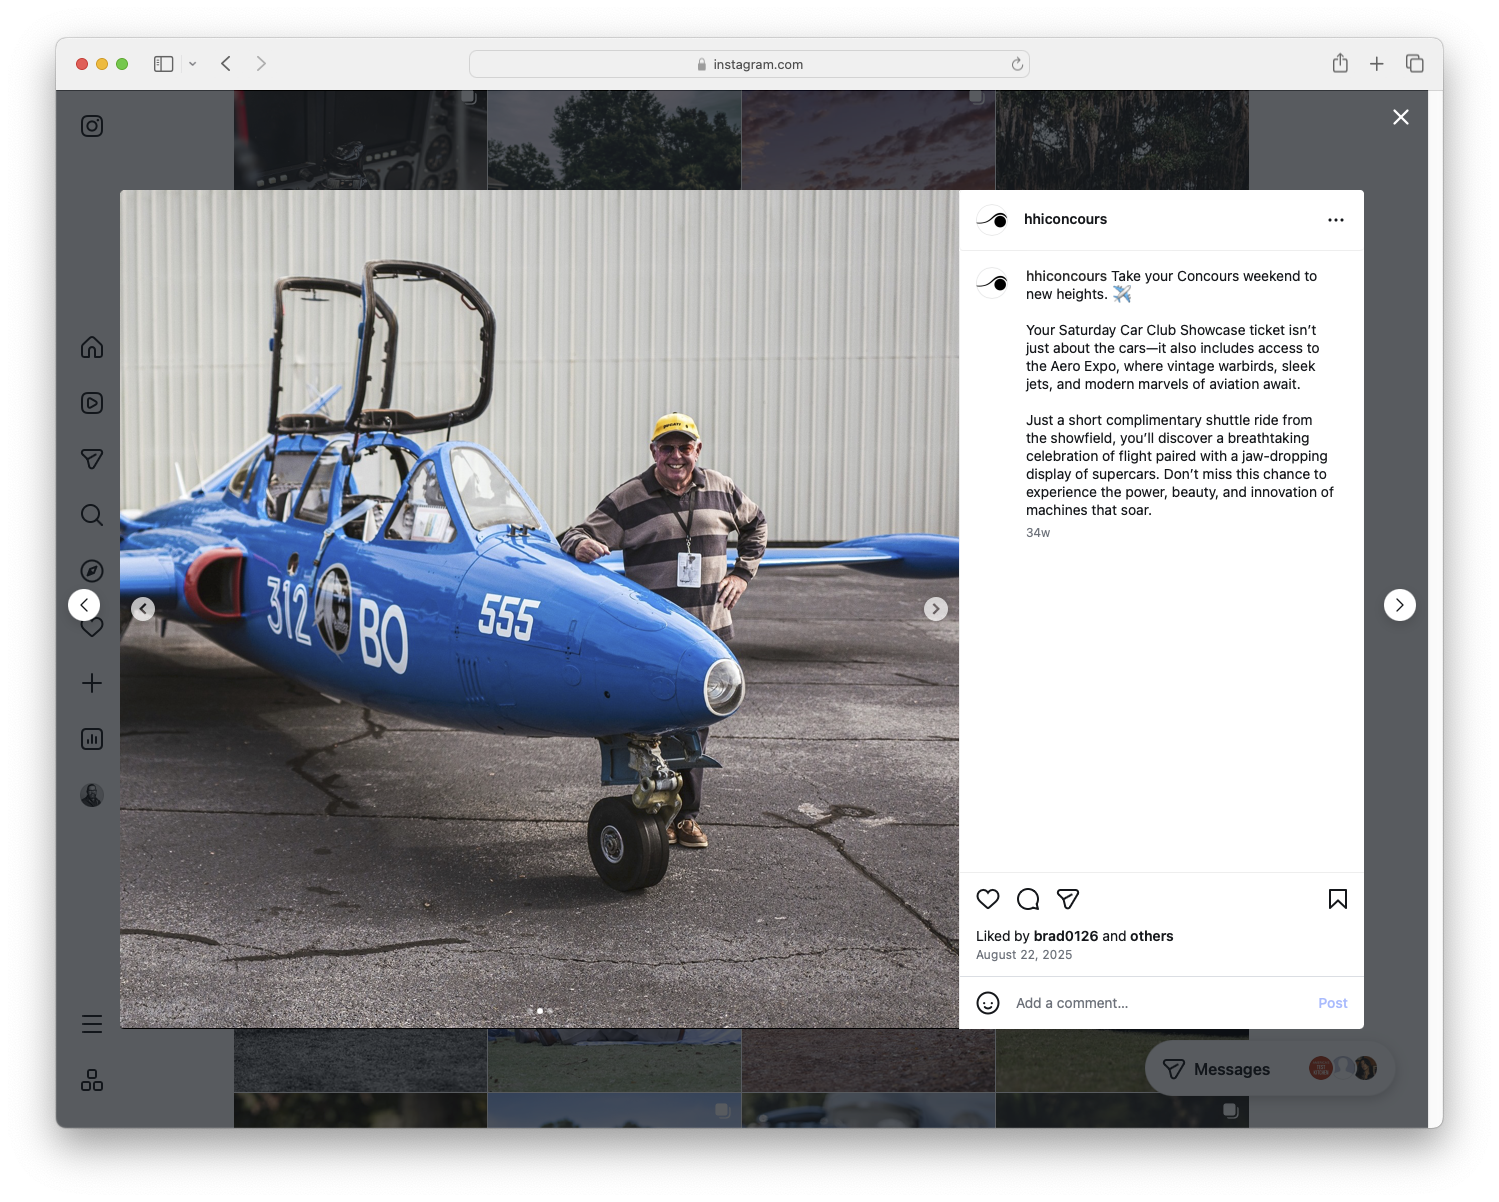Screen dimensions: 1499x1202
Task: Show next photo in carousel
Action: [x=936, y=609]
